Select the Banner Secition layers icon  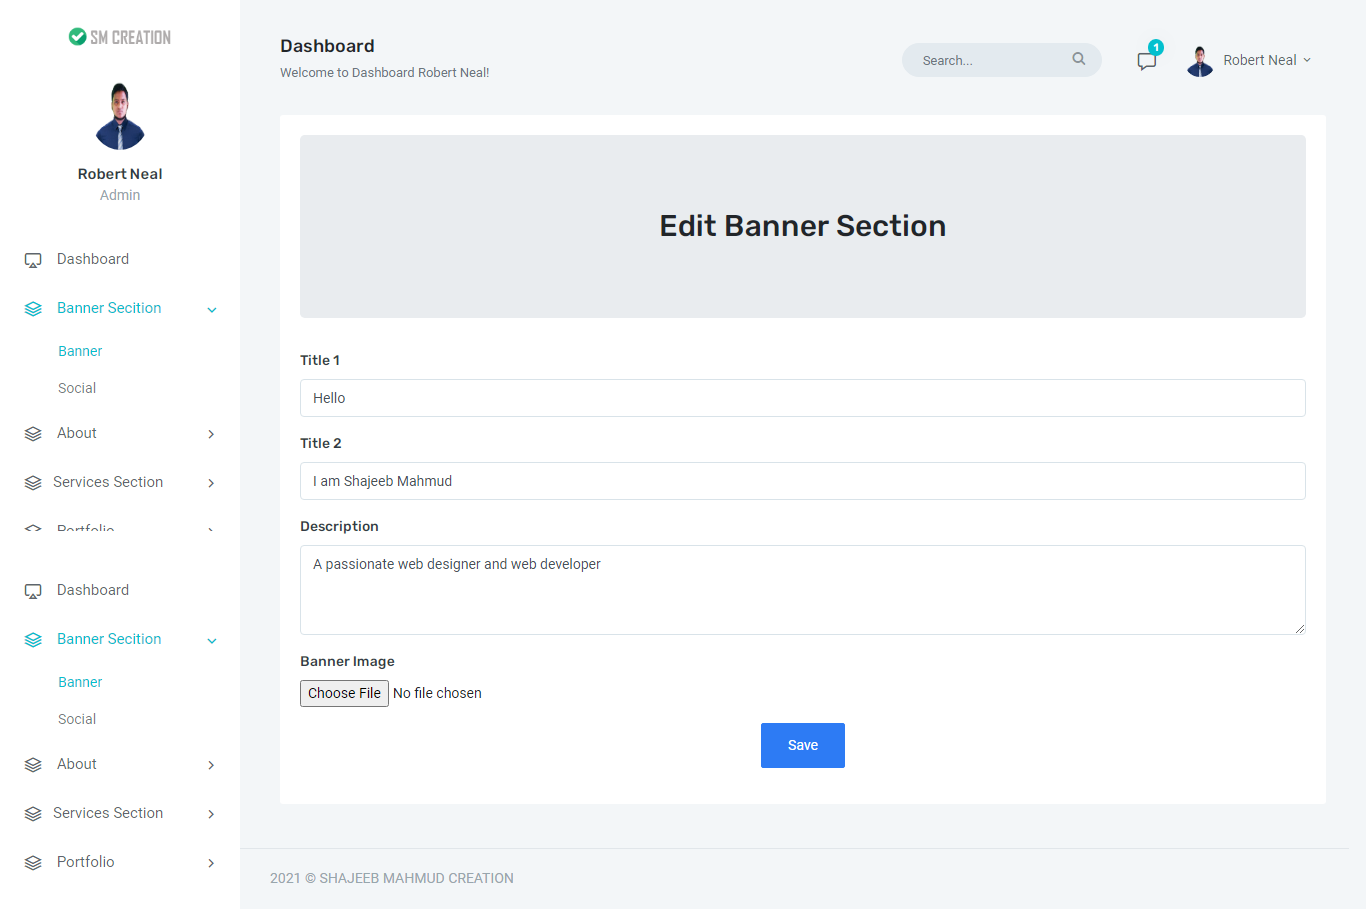click(x=33, y=308)
